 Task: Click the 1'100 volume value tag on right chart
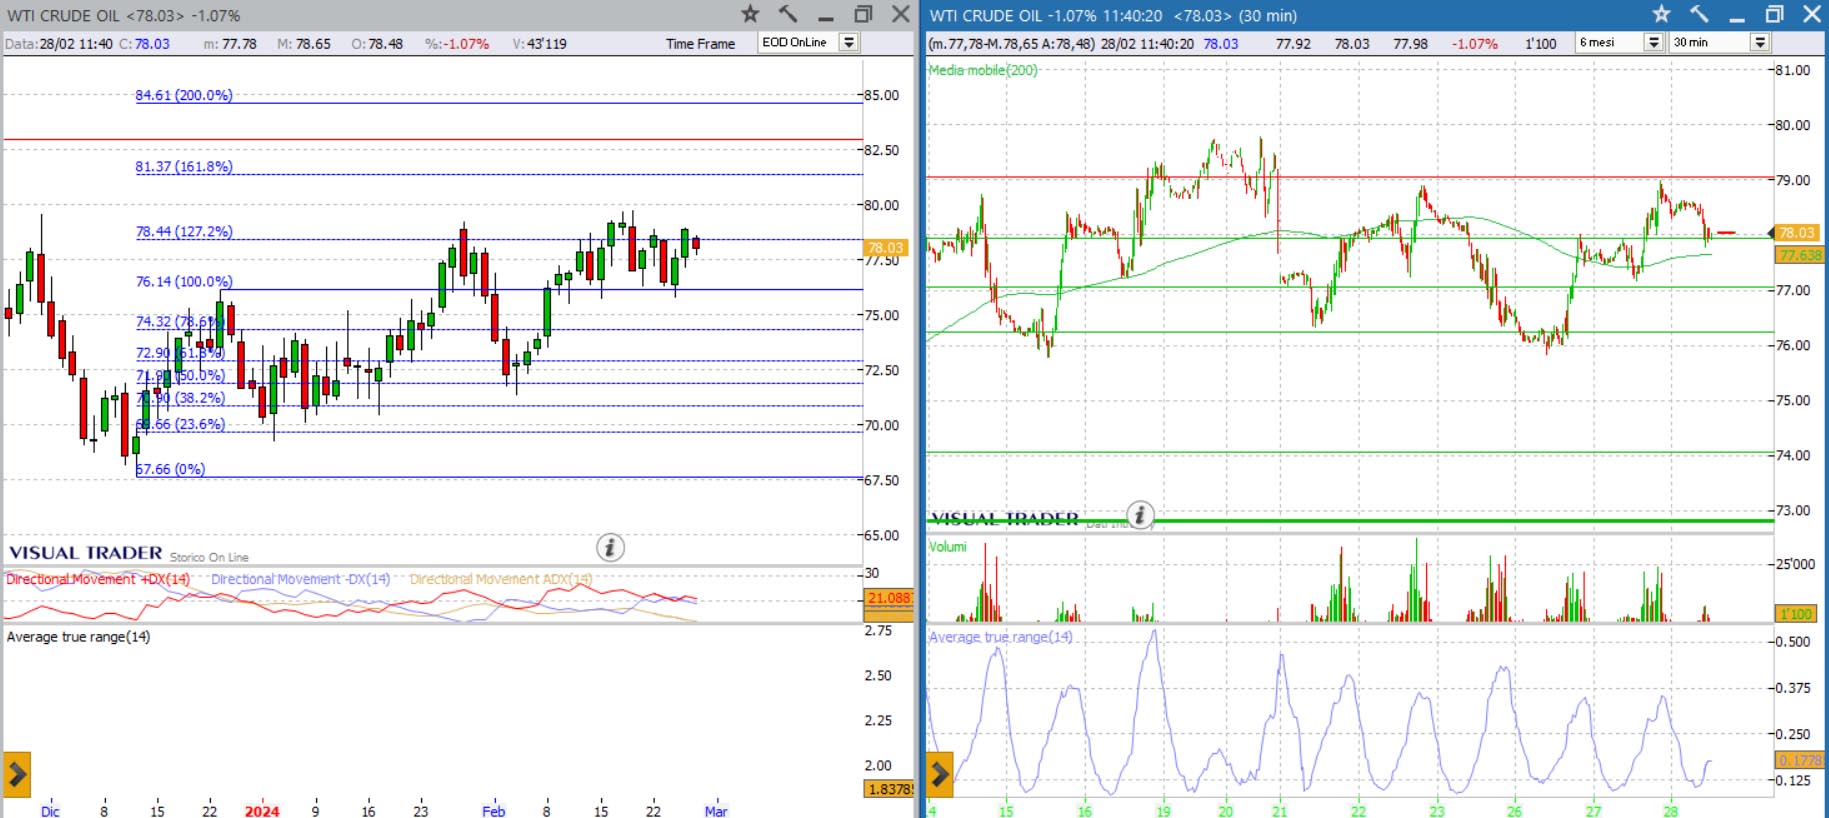[1796, 614]
